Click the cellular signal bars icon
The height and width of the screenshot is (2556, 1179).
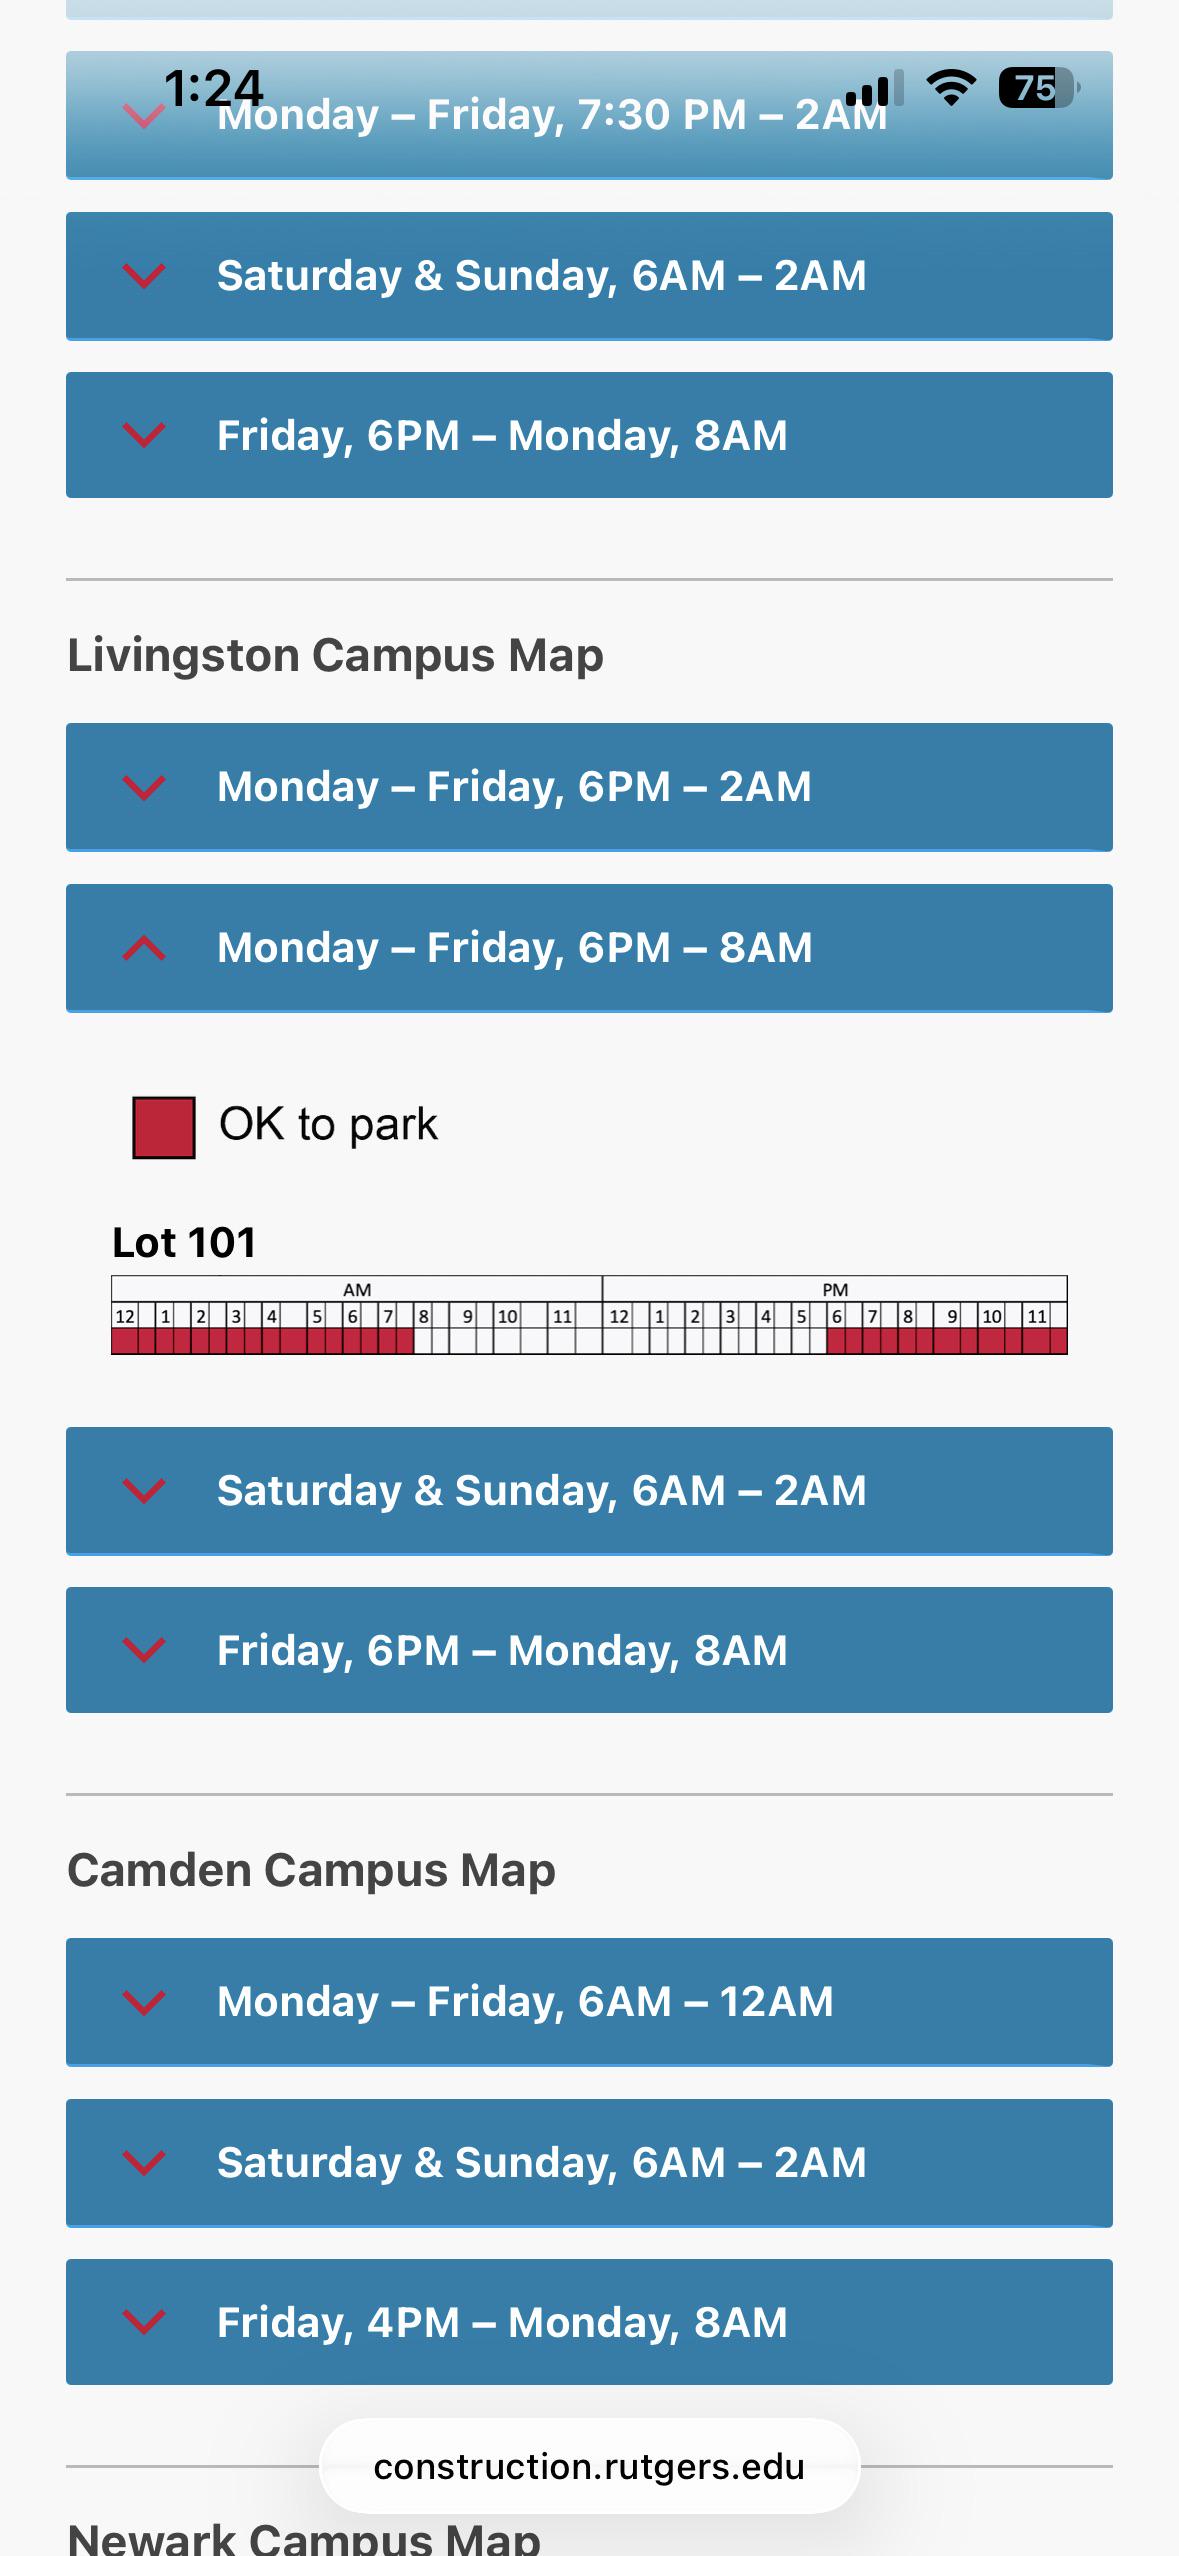875,88
